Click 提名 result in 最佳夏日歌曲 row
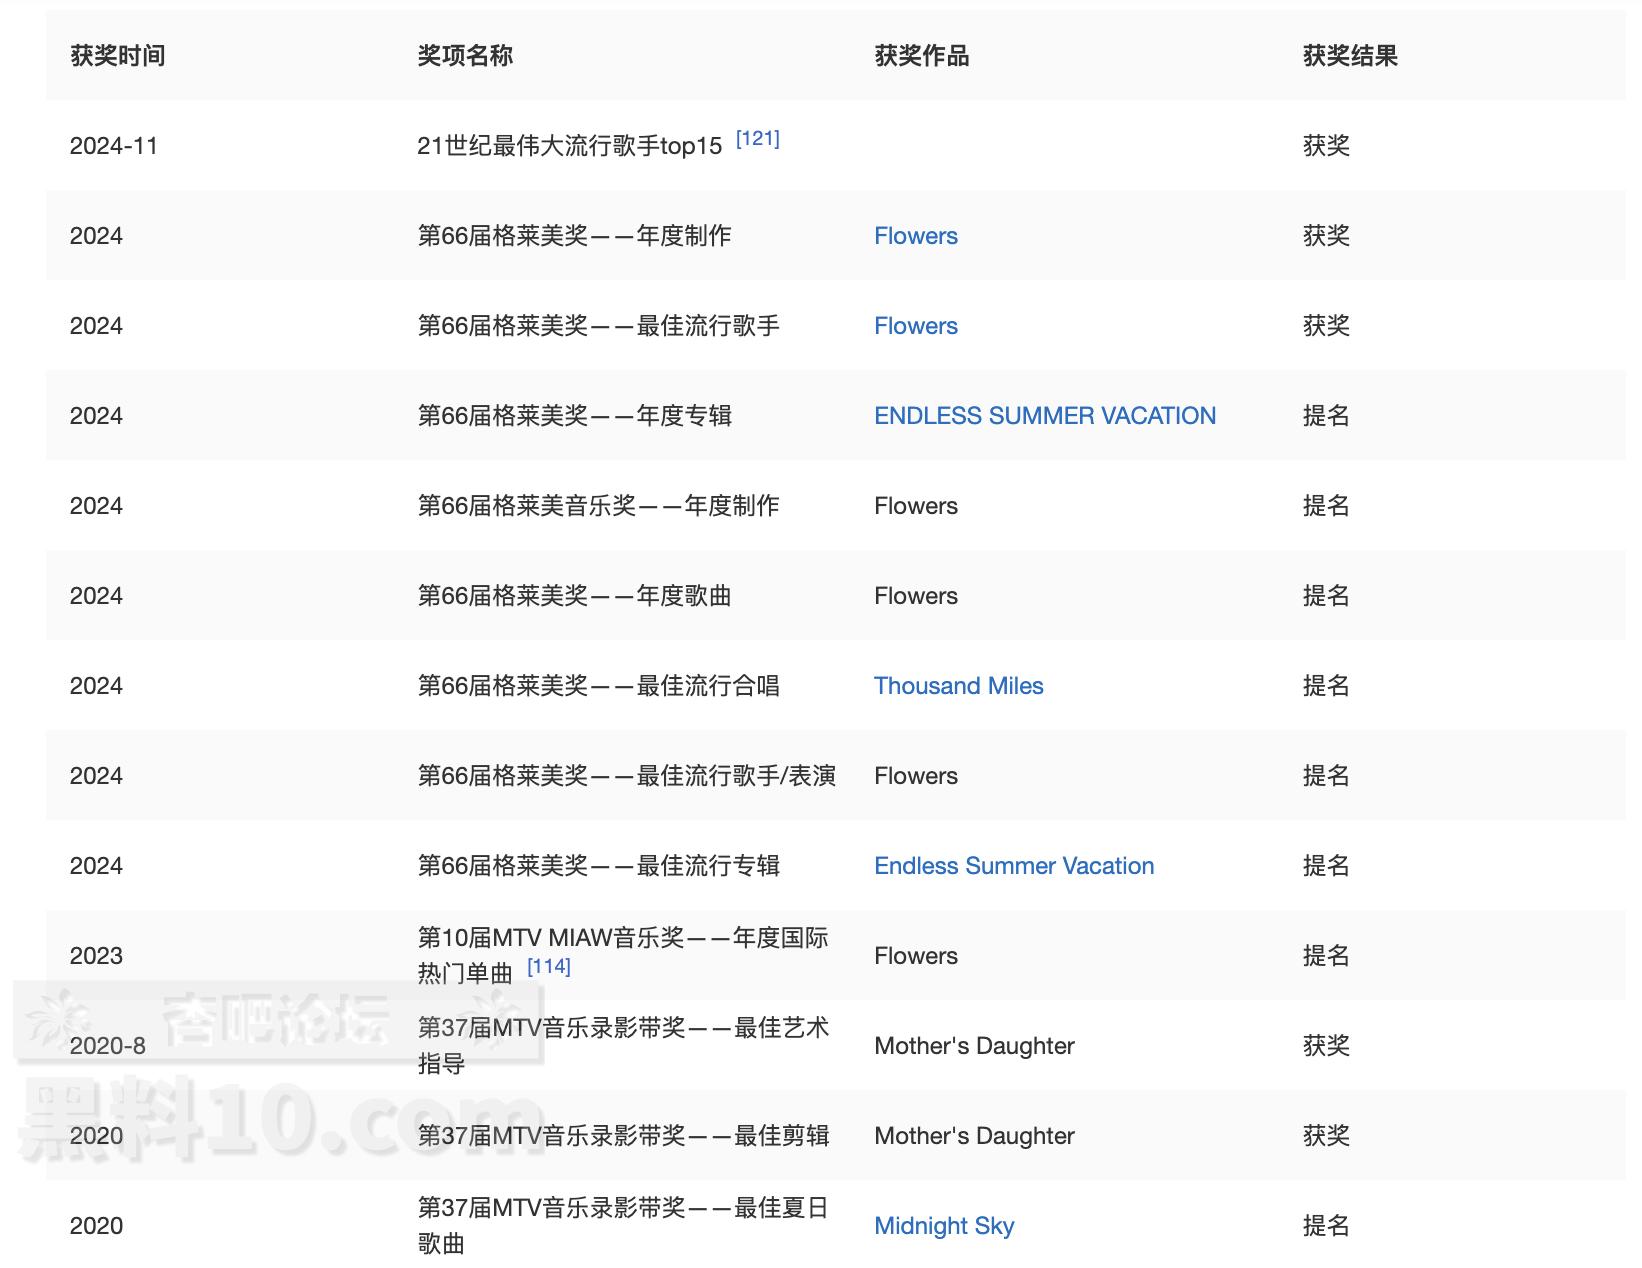This screenshot has width=1642, height=1268. pos(1326,1226)
